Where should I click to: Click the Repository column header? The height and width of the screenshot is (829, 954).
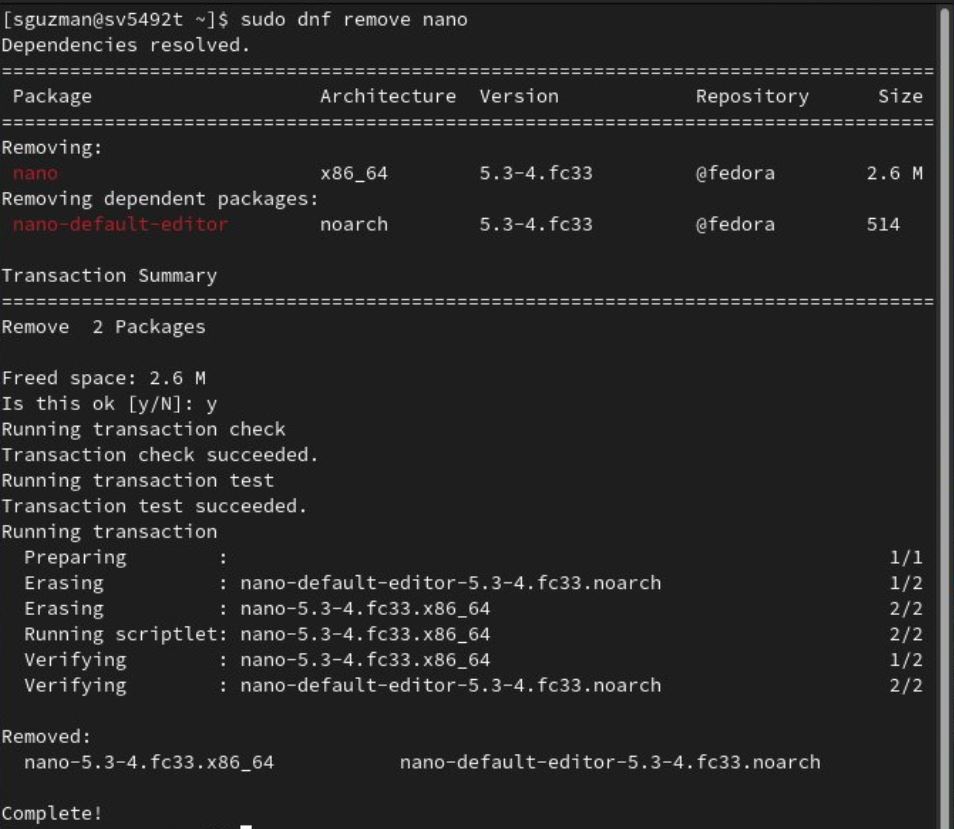[x=752, y=97]
